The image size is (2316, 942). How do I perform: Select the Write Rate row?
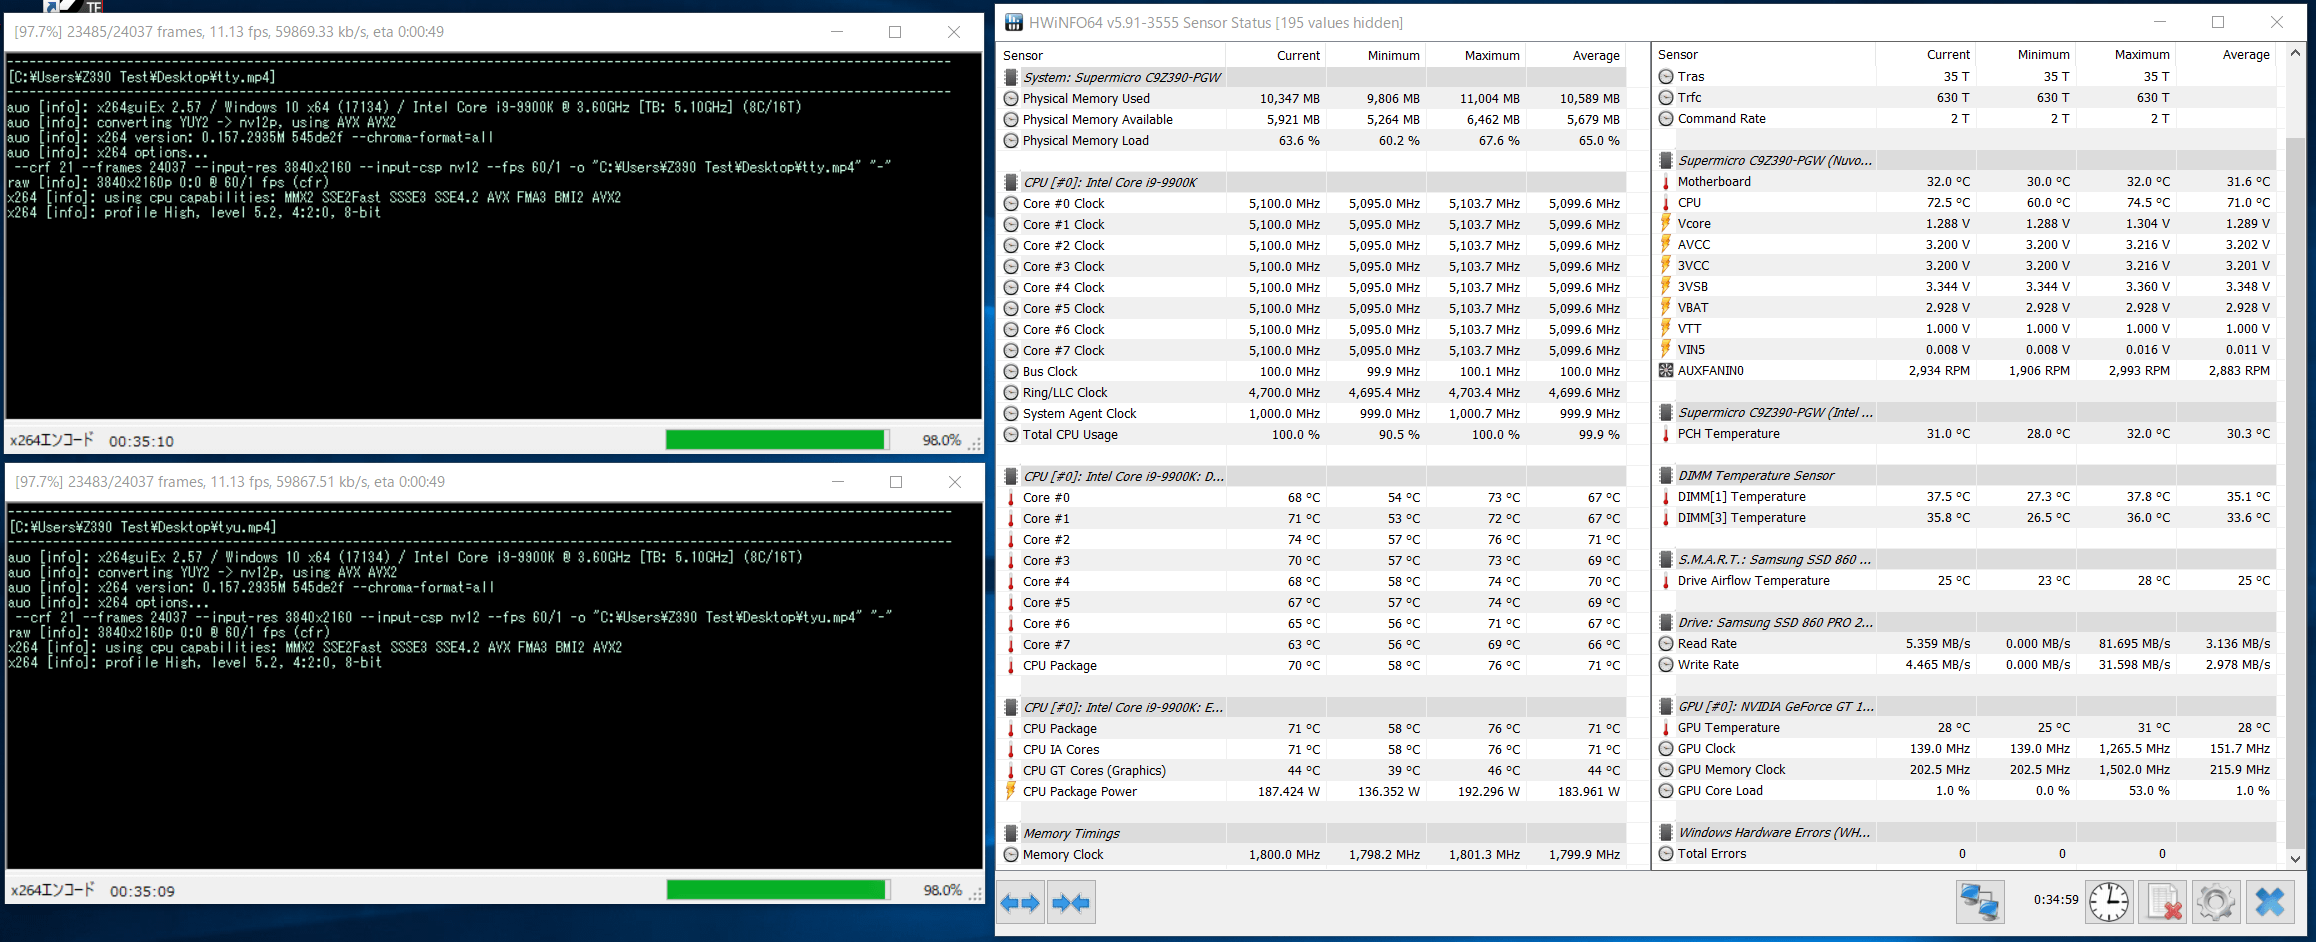[x=1966, y=664]
